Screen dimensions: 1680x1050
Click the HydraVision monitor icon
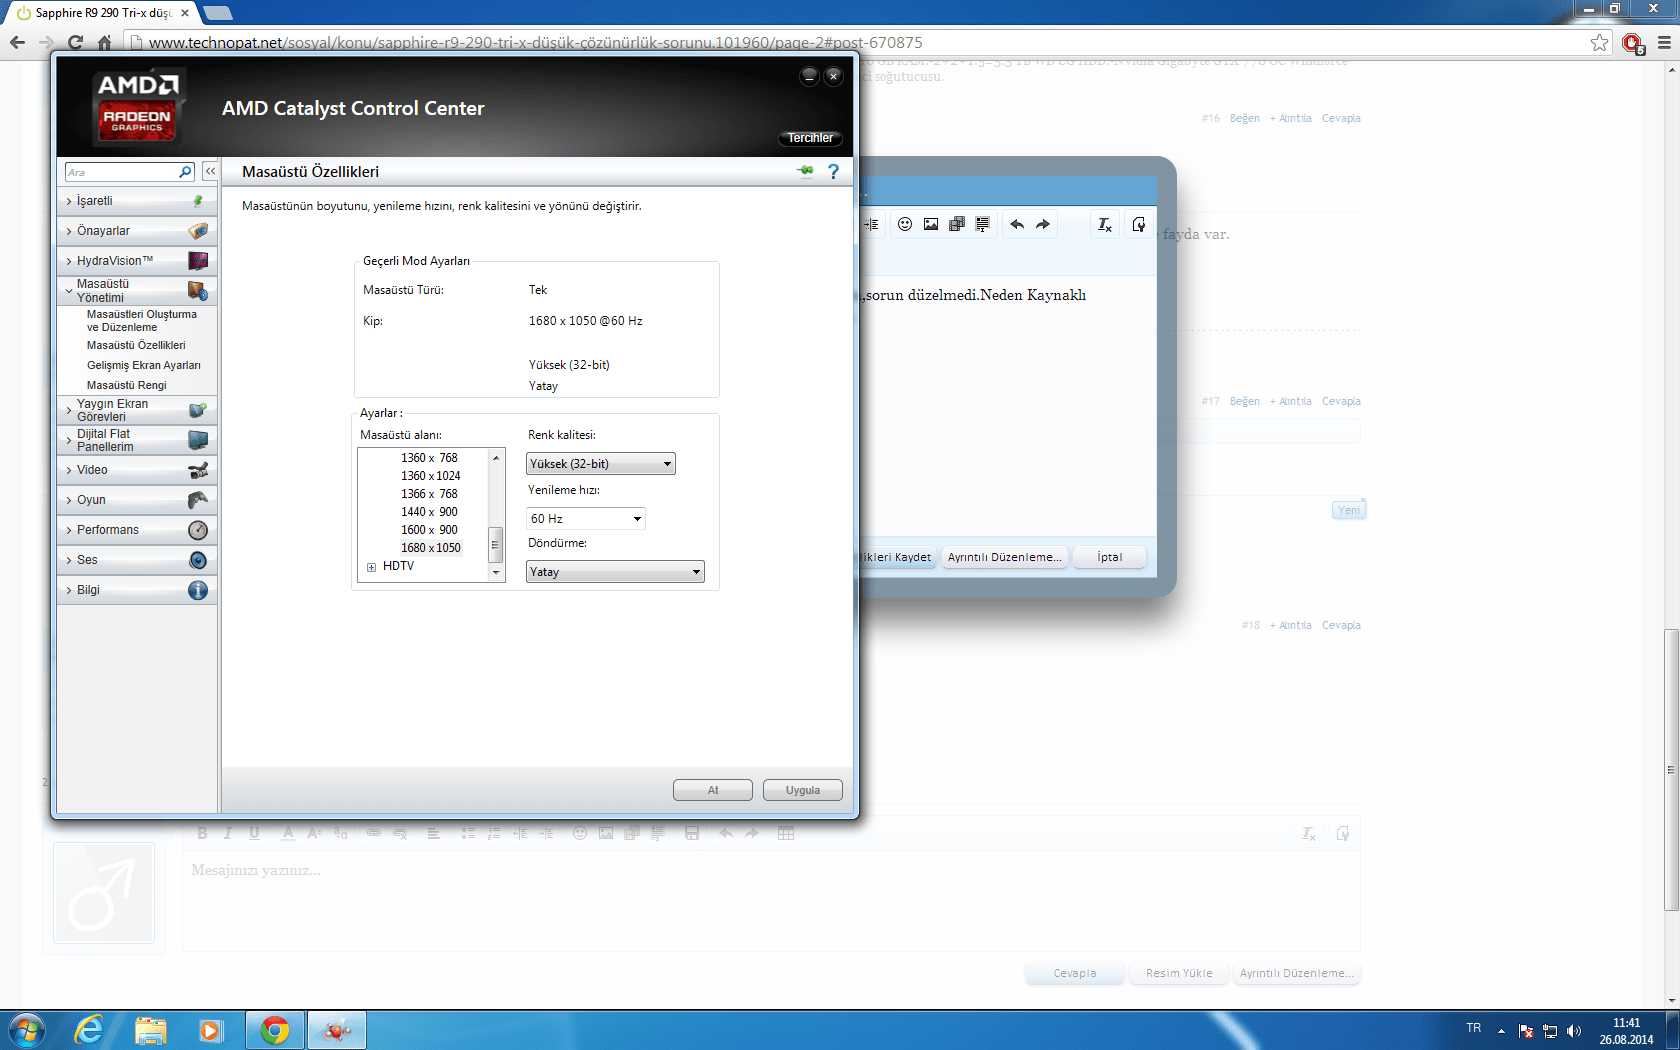[198, 261]
